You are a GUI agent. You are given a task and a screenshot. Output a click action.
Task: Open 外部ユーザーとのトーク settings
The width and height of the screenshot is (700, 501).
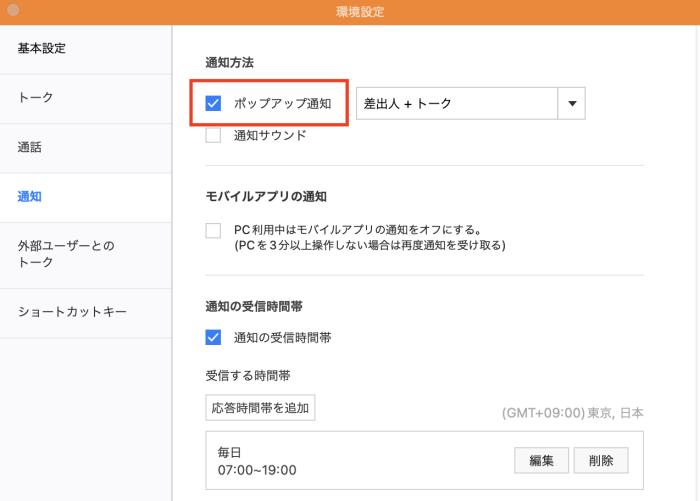pos(86,255)
